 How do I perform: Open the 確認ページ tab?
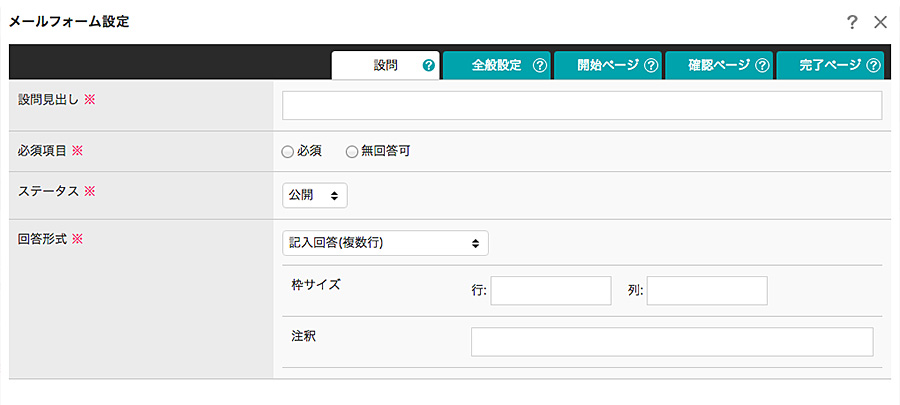pyautogui.click(x=719, y=65)
